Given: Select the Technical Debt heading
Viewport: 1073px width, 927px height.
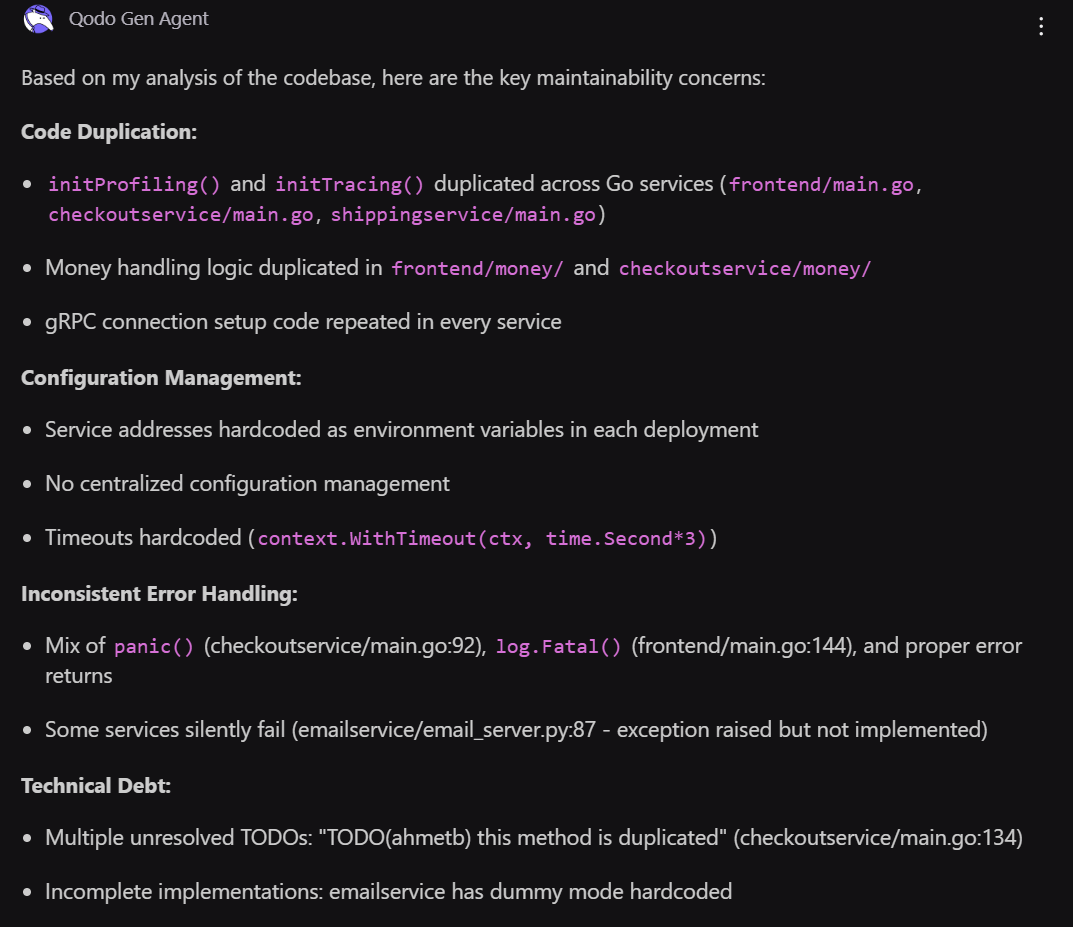Looking at the screenshot, I should click(x=94, y=785).
